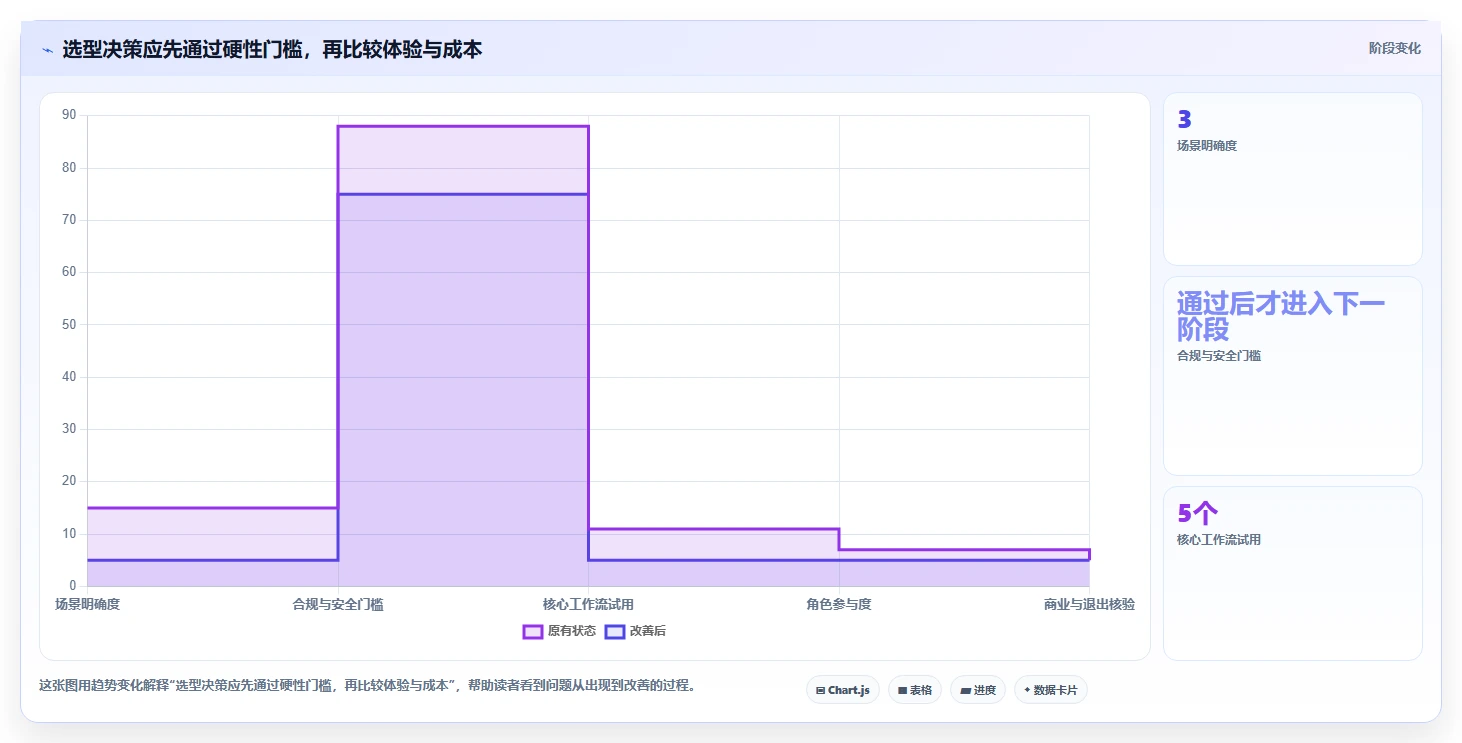The height and width of the screenshot is (743, 1462).
Task: Click the title 选型决策应先通过硬性门槛
Action: [272, 49]
